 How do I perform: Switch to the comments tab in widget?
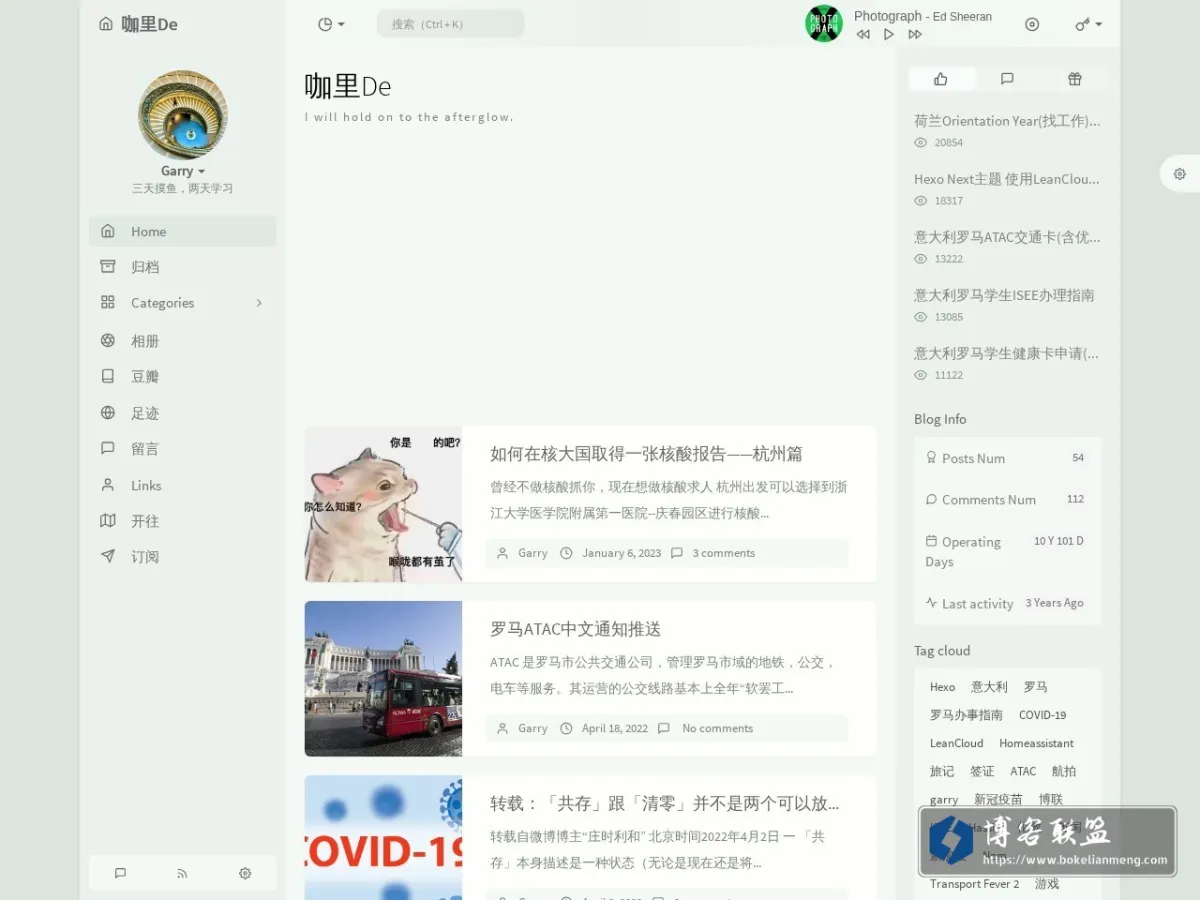tap(1007, 79)
